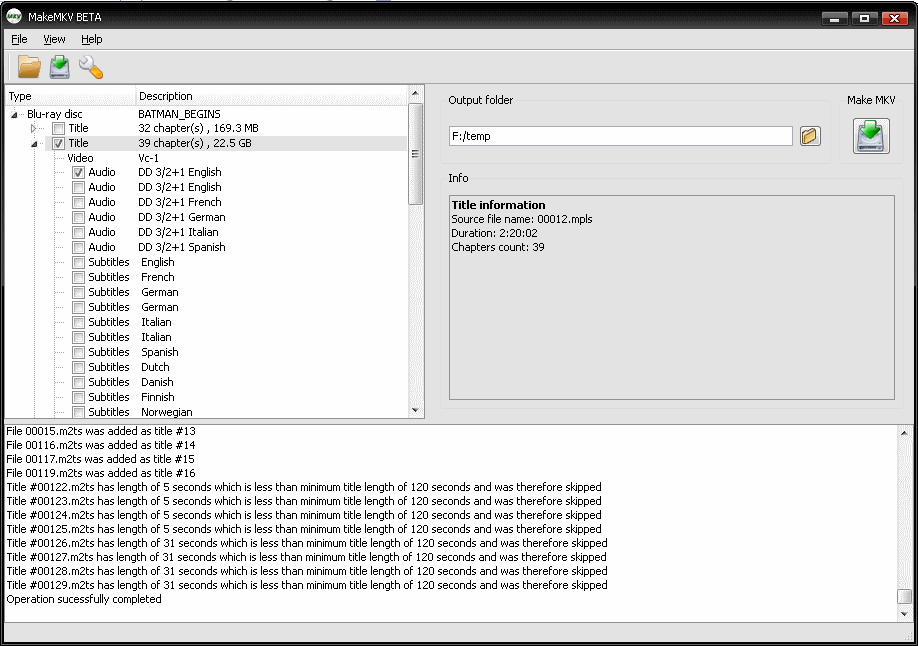
Task: Collapse the Blu-ray disc tree node
Action: [x=14, y=115]
